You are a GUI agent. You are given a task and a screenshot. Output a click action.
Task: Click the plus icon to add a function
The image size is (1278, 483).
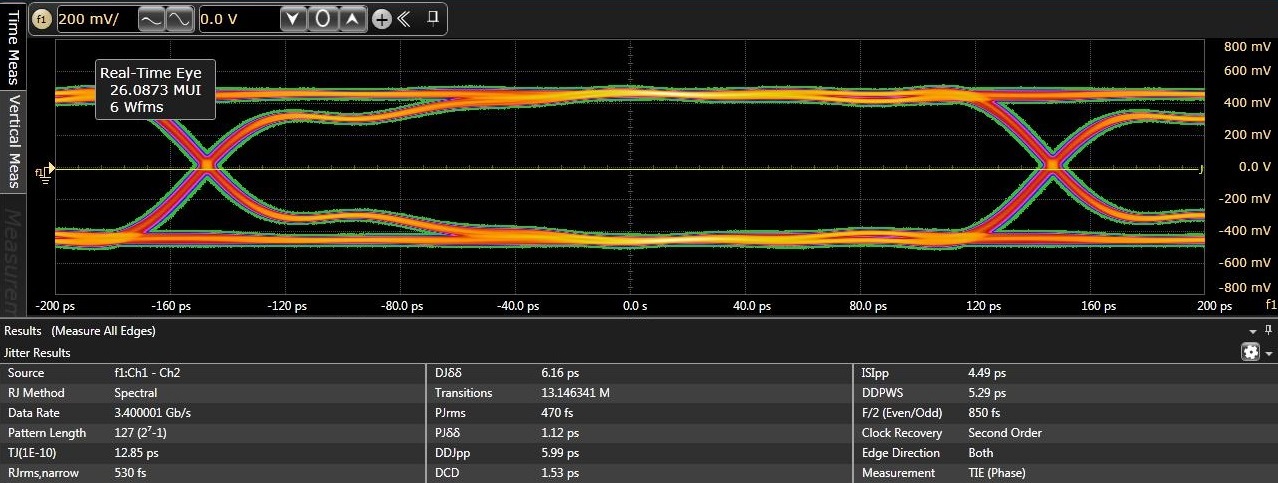381,19
